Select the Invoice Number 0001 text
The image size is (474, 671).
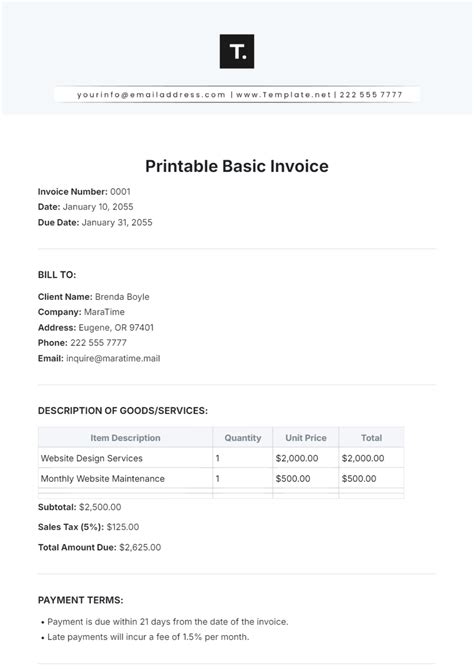point(84,192)
